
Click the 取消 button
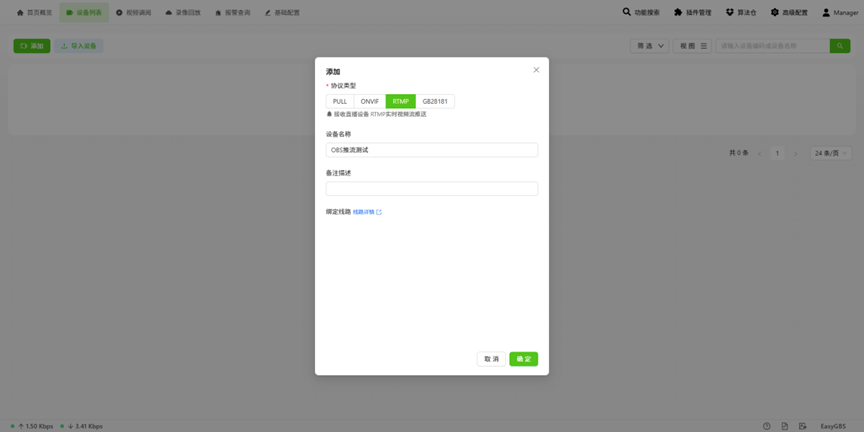coord(491,359)
